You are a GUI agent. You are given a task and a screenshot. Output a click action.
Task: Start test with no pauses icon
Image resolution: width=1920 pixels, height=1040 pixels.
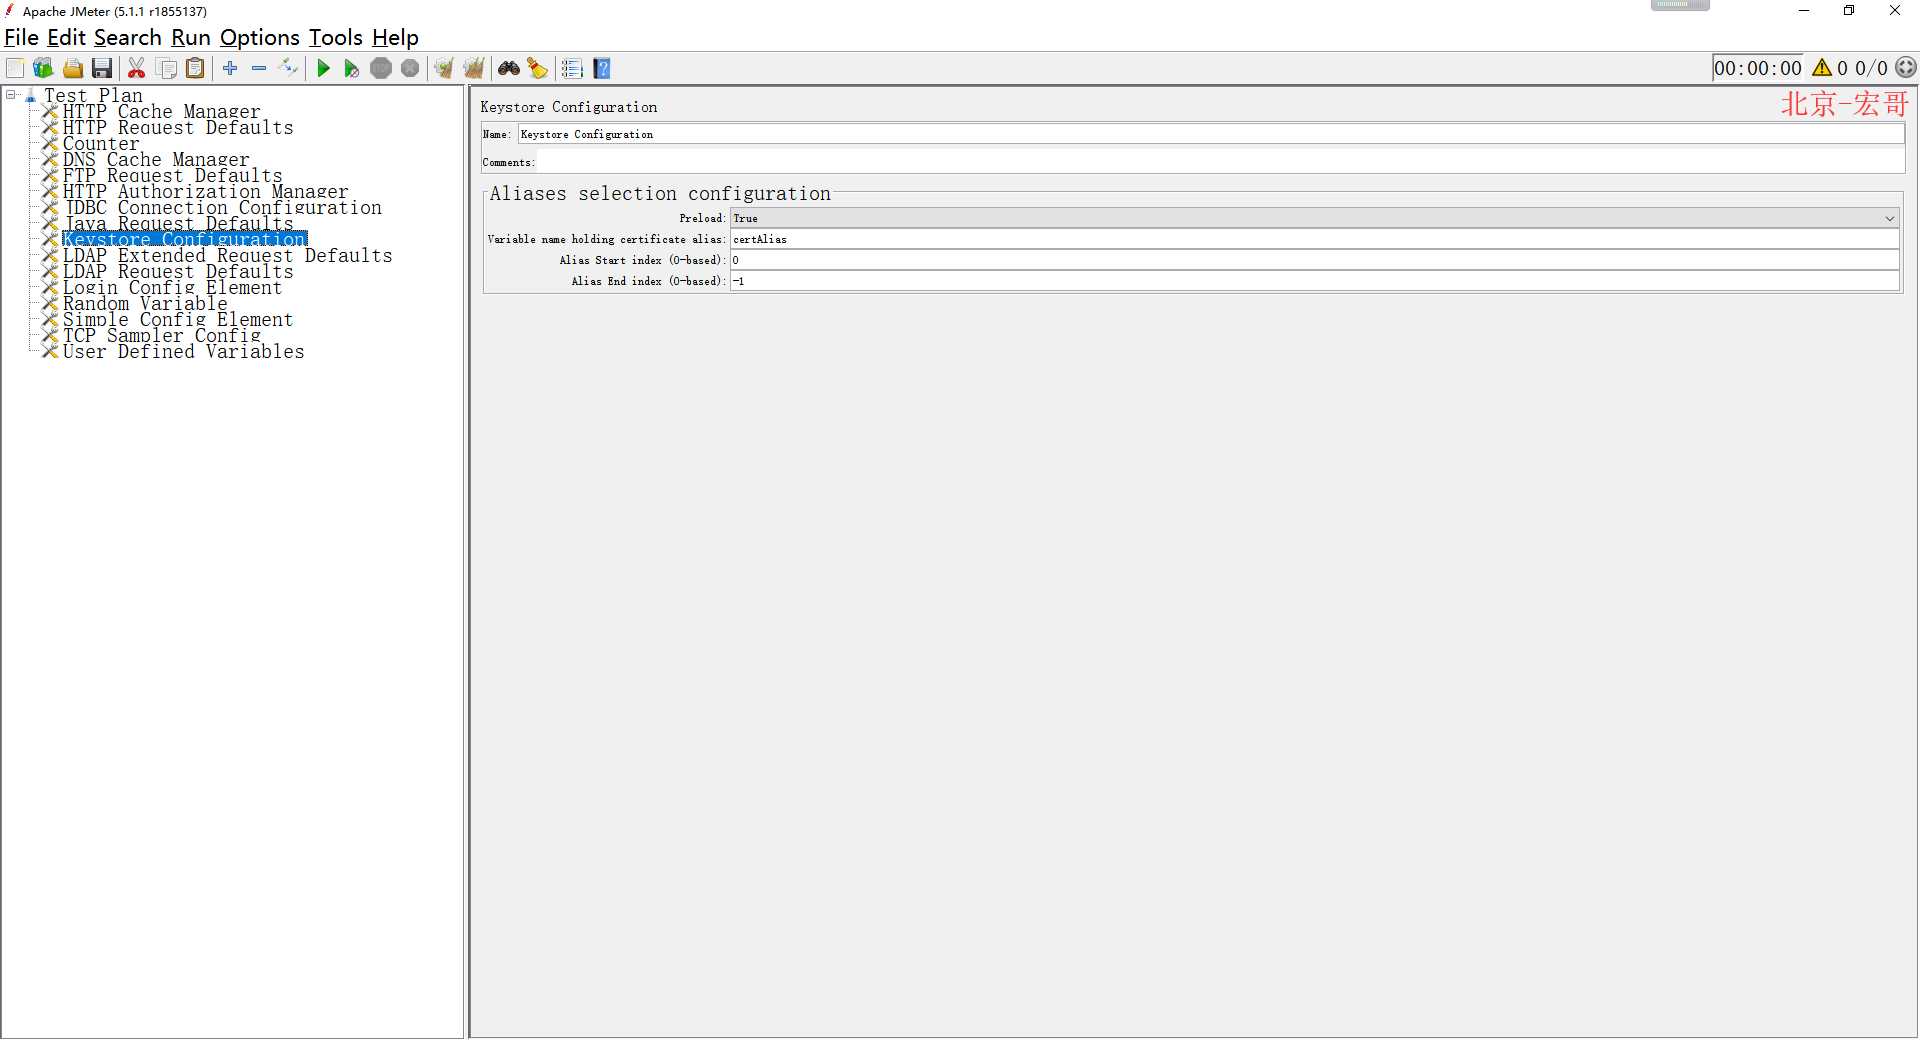pyautogui.click(x=351, y=68)
